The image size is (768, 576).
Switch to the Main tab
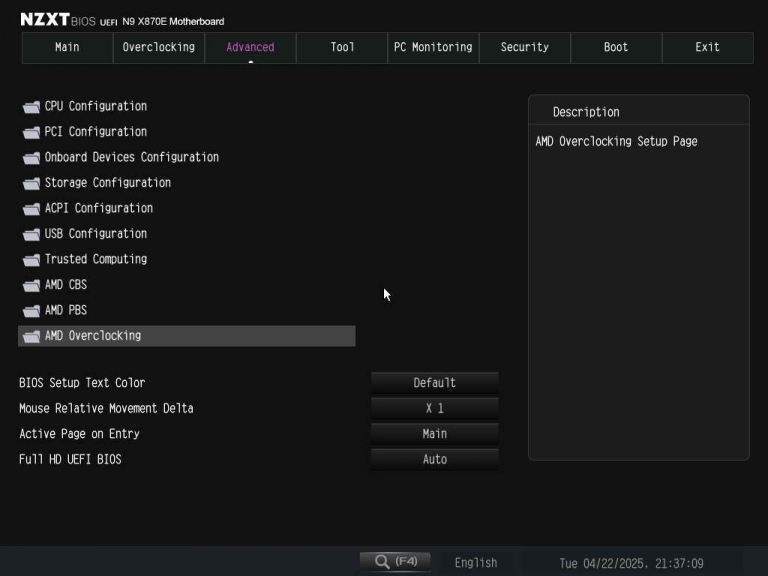[67, 48]
